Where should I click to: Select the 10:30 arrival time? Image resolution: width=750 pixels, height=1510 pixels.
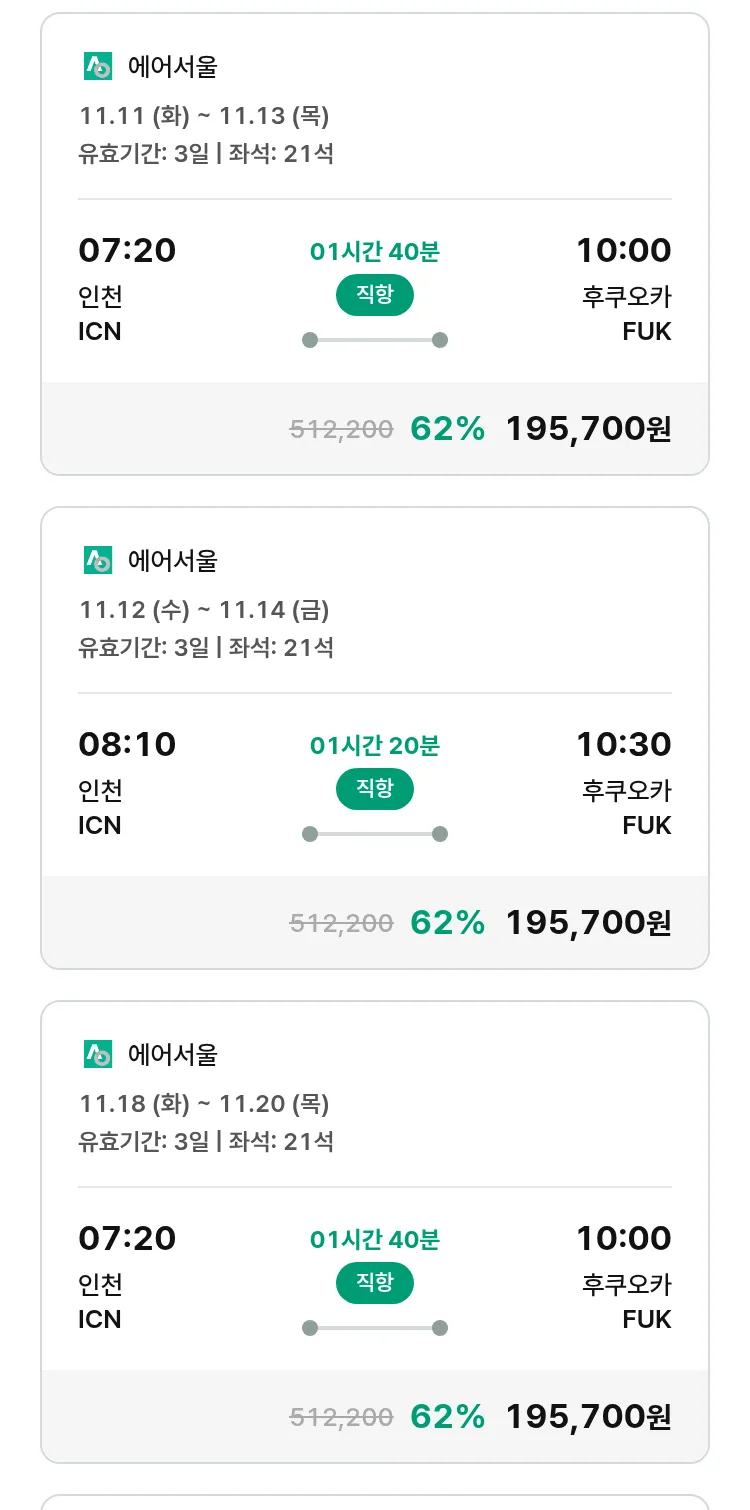[x=623, y=745]
